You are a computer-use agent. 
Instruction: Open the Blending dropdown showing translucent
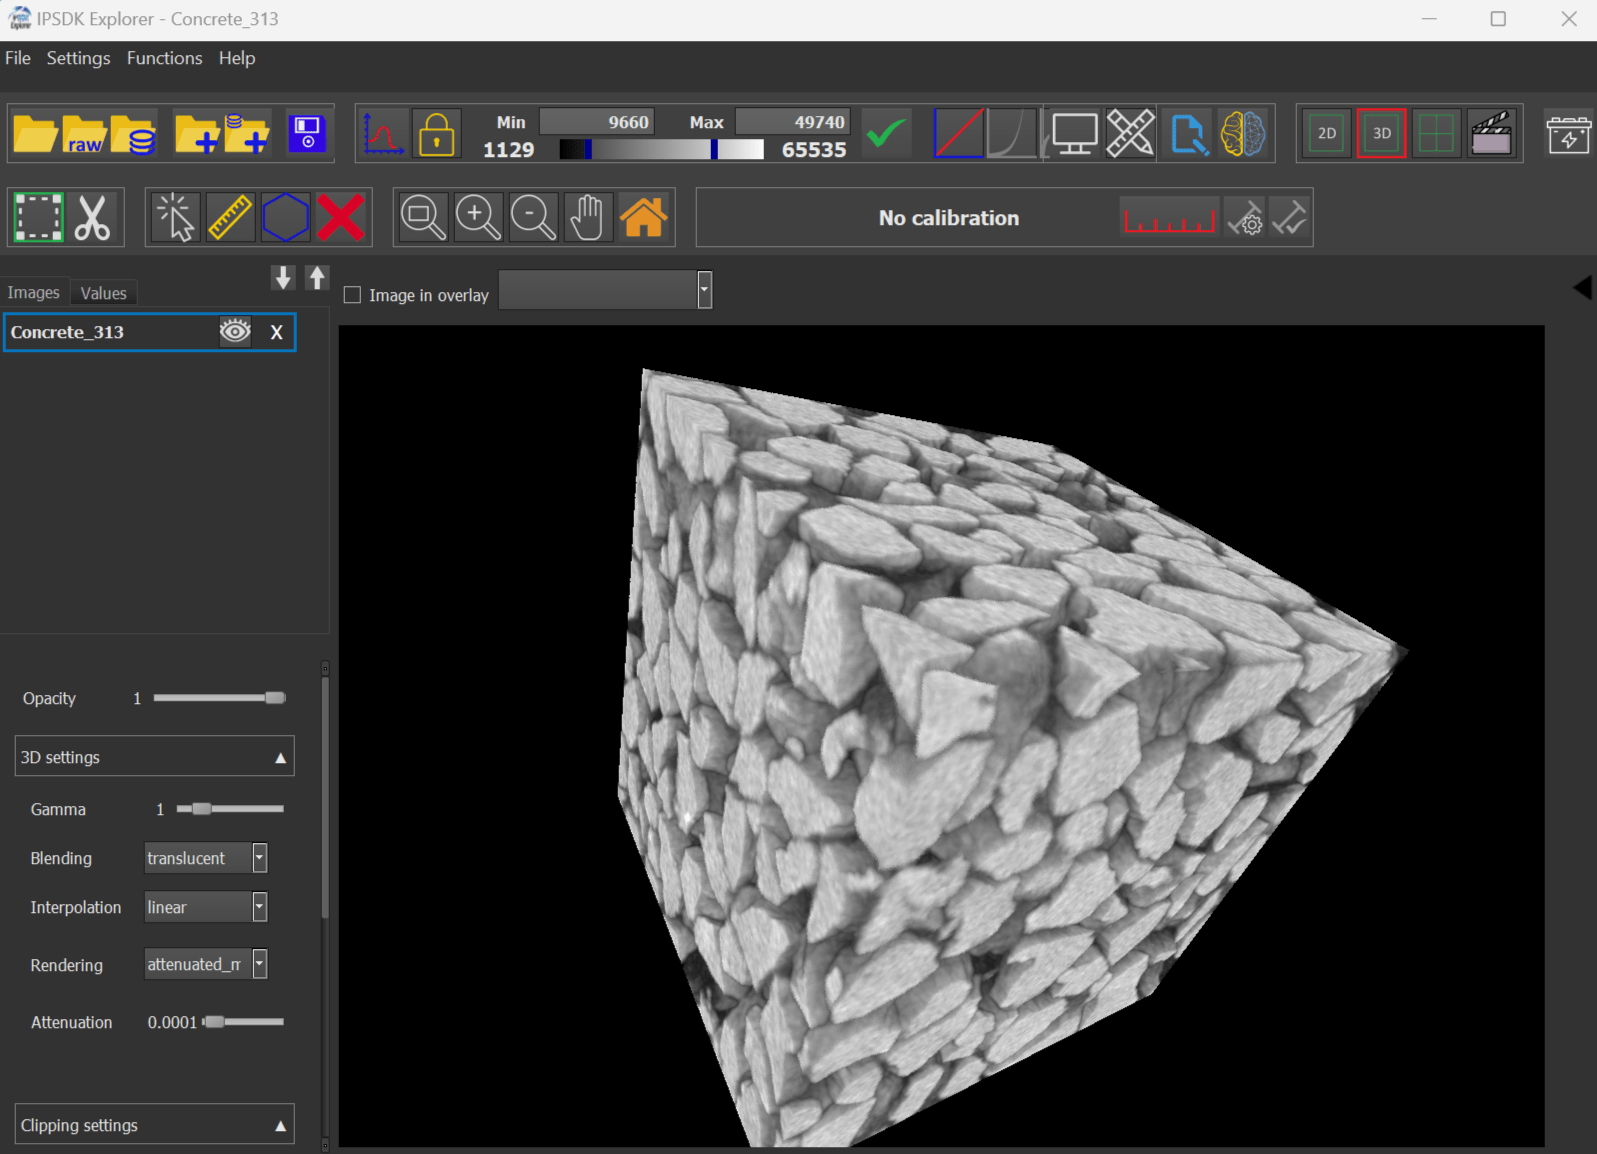click(205, 858)
